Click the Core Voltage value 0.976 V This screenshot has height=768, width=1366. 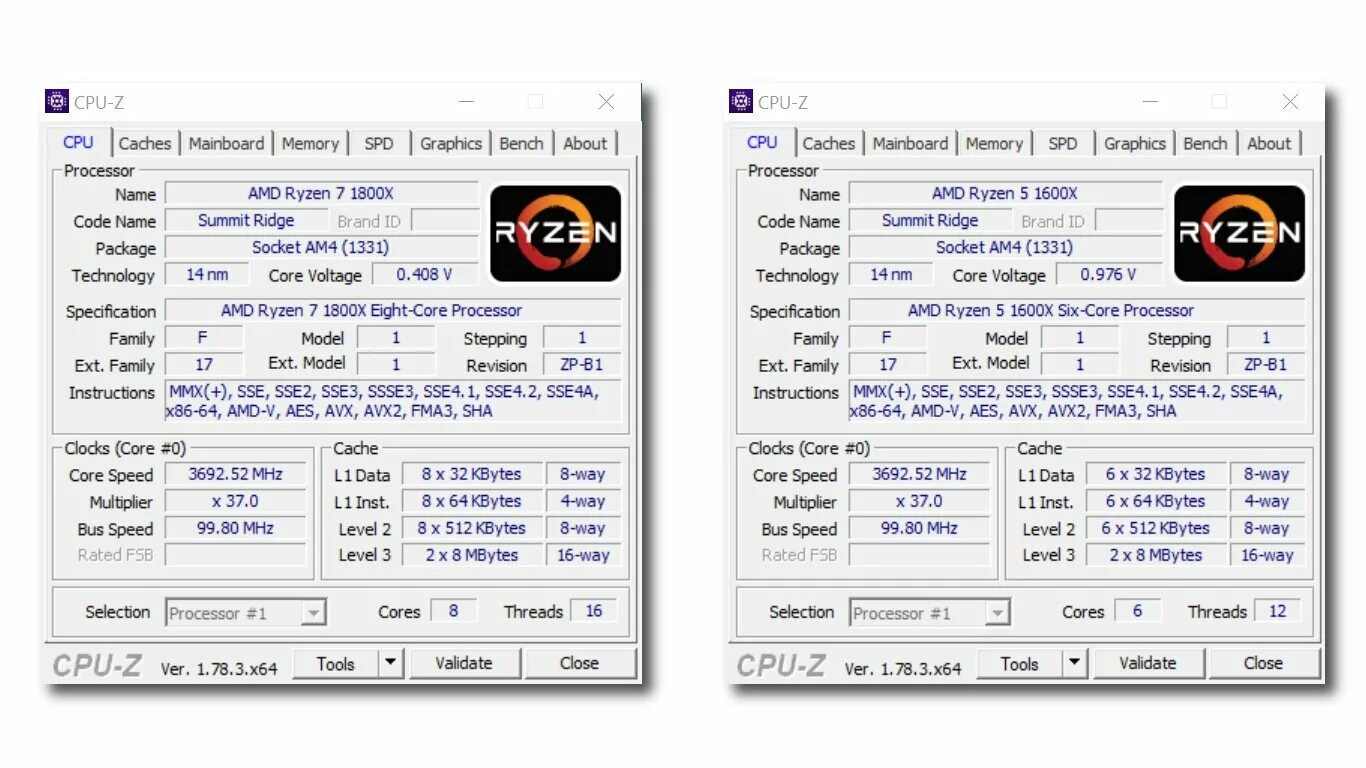pyautogui.click(x=1109, y=274)
